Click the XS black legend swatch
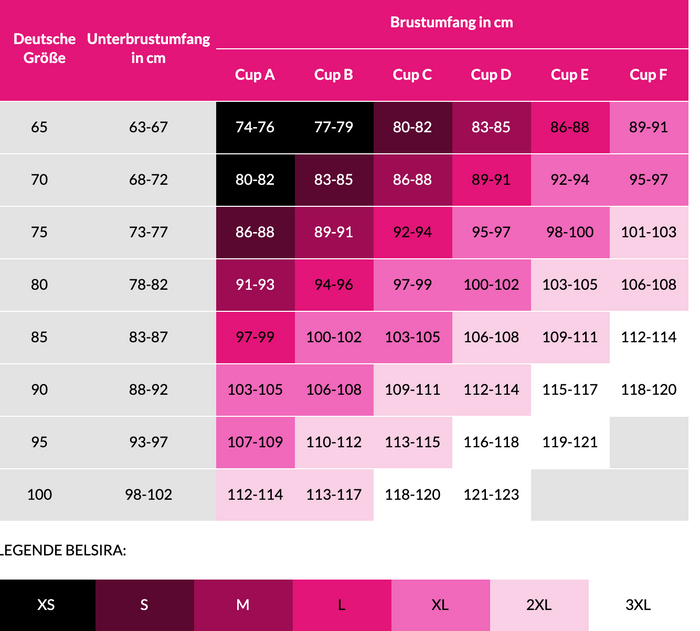The width and height of the screenshot is (700, 631). pyautogui.click(x=47, y=605)
